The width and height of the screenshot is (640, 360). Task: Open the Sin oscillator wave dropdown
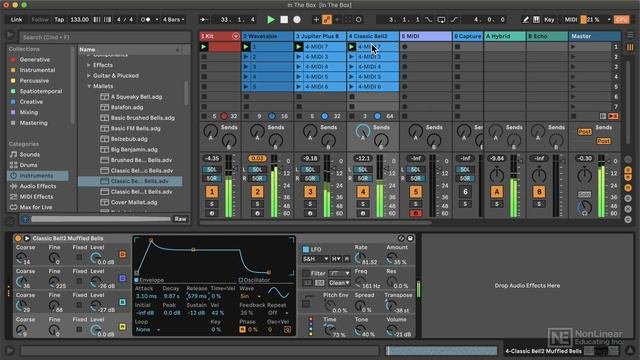(x=250, y=297)
